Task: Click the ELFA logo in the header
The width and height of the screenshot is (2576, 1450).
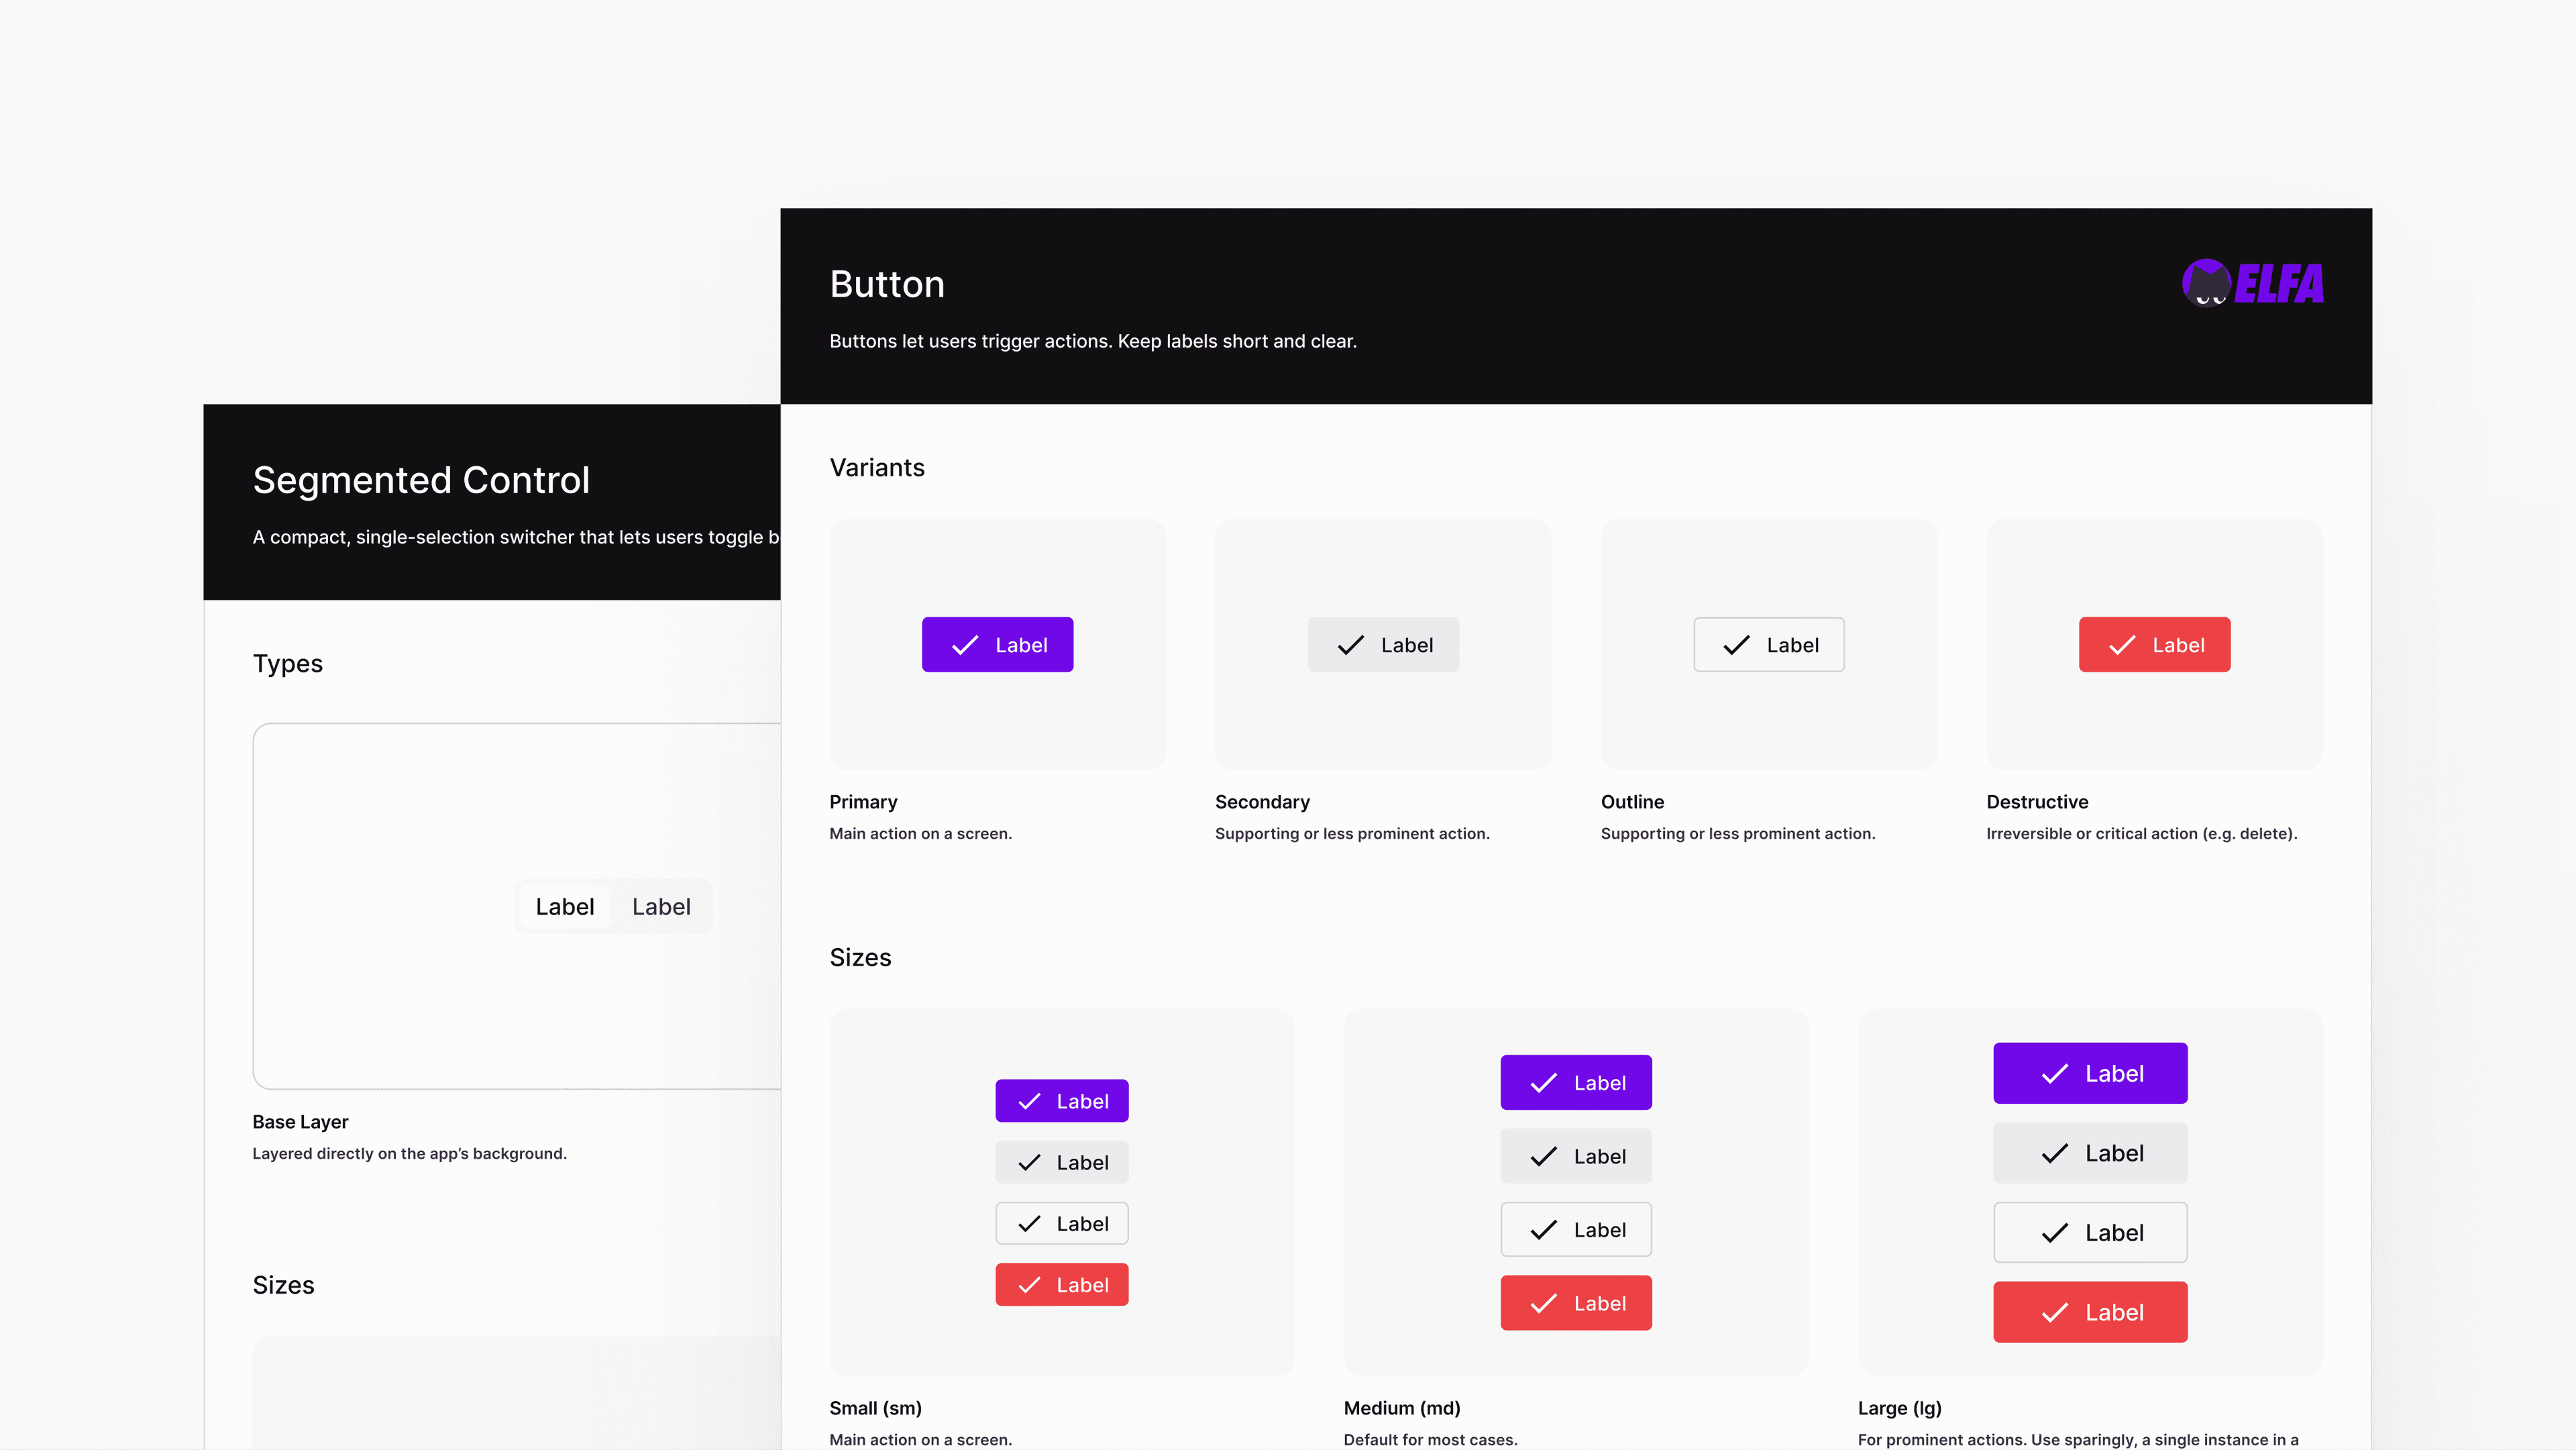Action: [2251, 283]
